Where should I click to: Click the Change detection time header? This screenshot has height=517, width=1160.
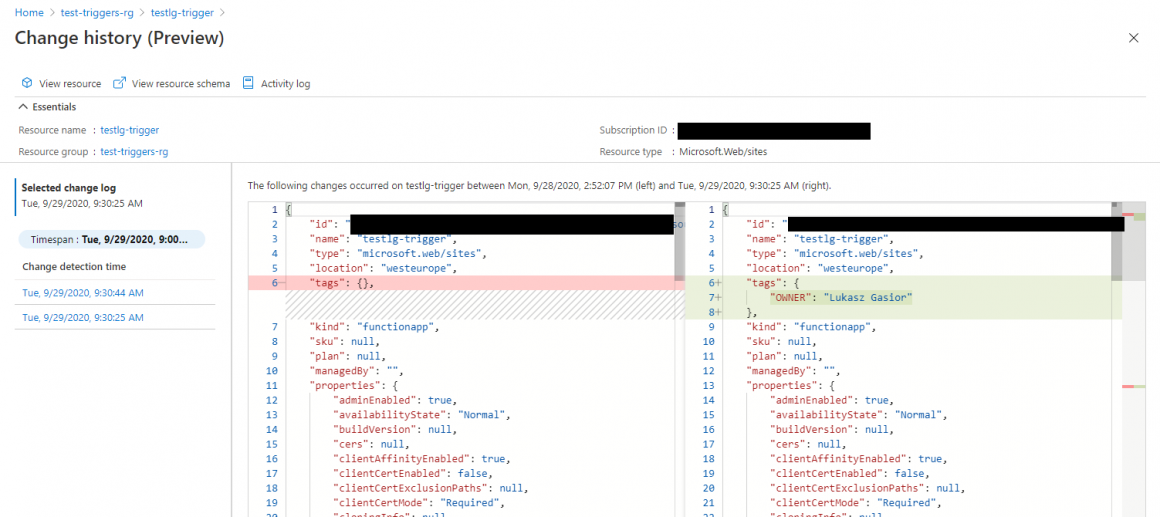74,266
